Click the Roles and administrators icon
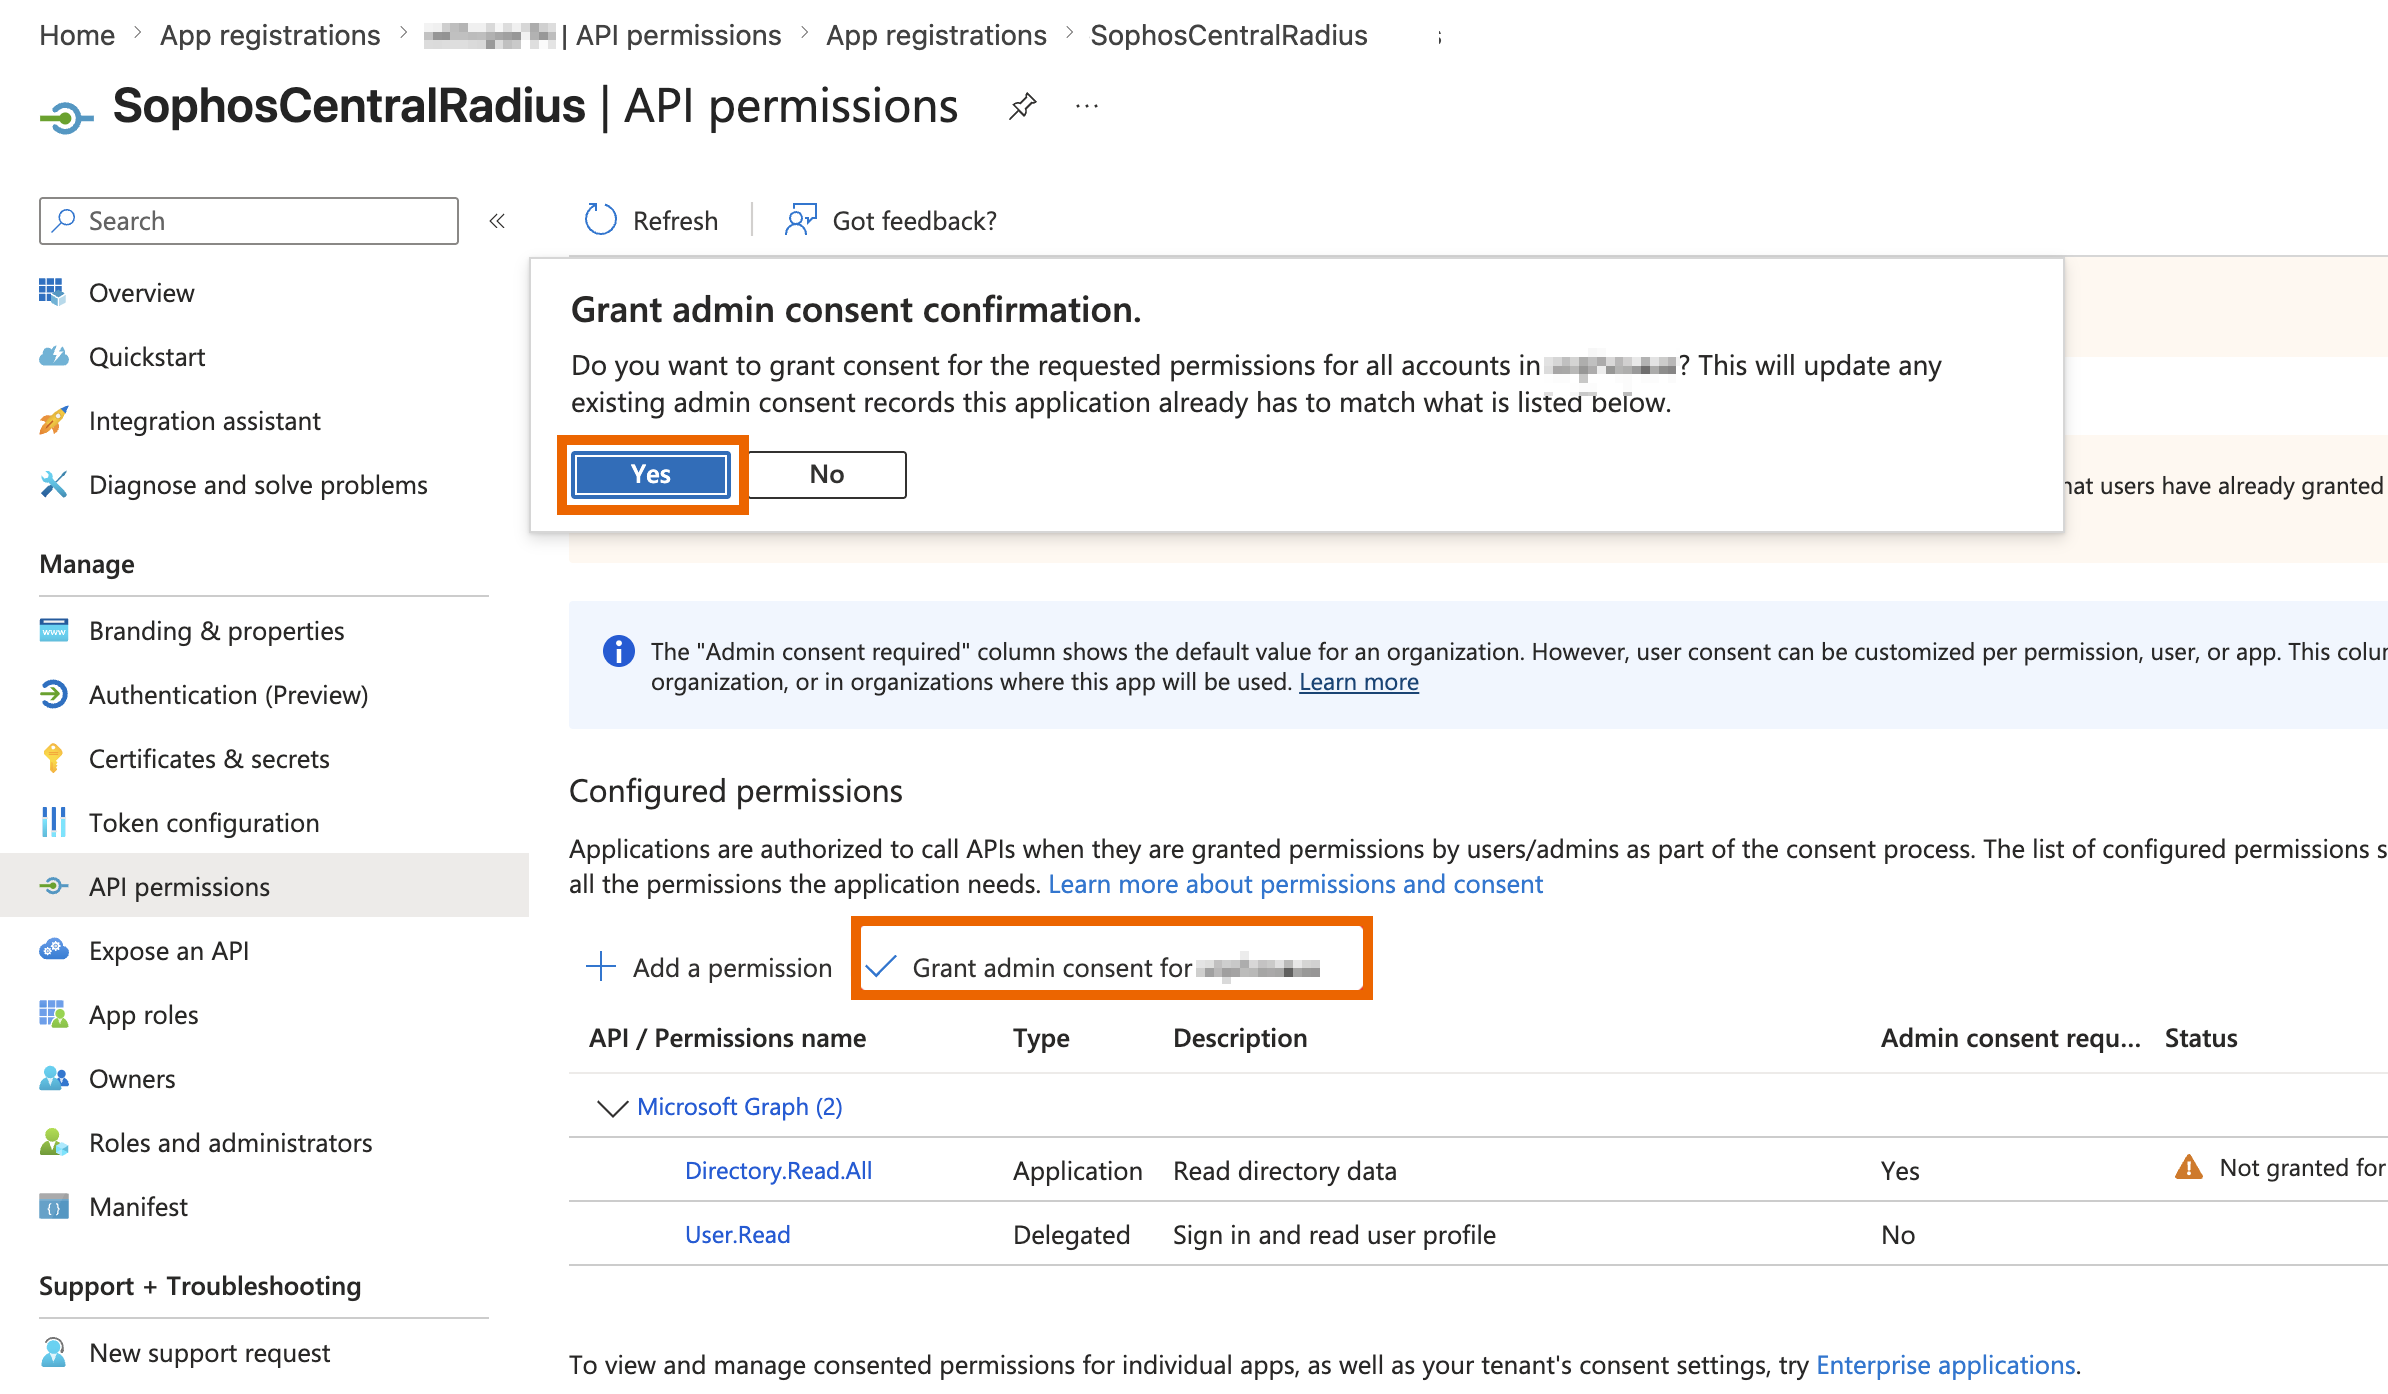 [54, 1142]
